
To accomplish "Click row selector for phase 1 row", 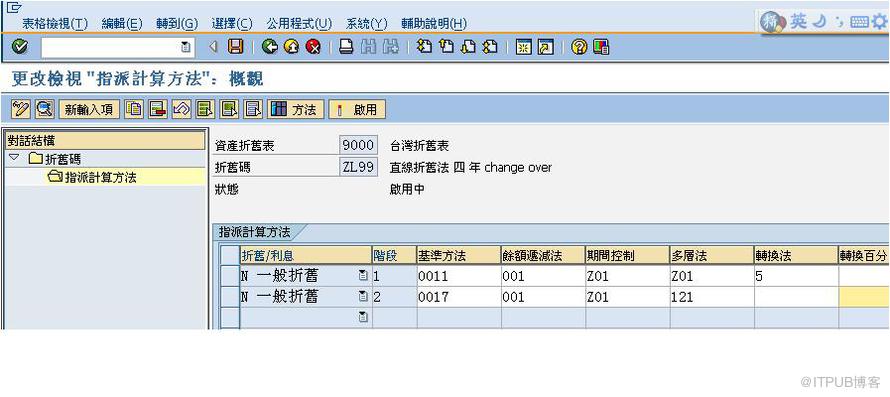I will (229, 276).
